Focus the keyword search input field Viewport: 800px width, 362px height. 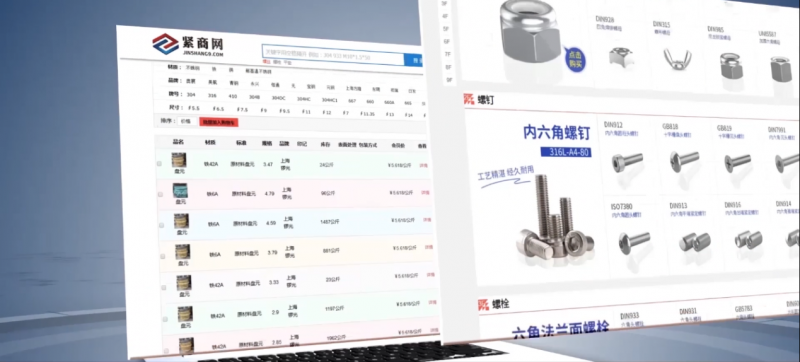(x=333, y=55)
